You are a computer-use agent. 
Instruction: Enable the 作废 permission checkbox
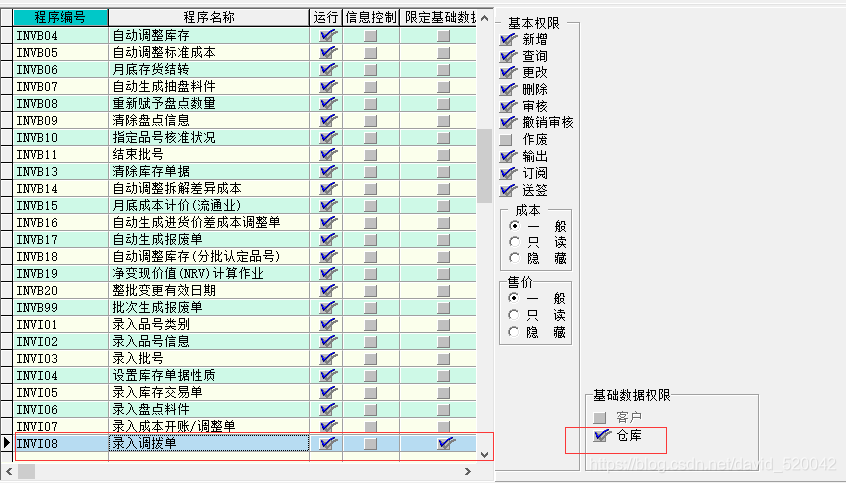point(506,140)
